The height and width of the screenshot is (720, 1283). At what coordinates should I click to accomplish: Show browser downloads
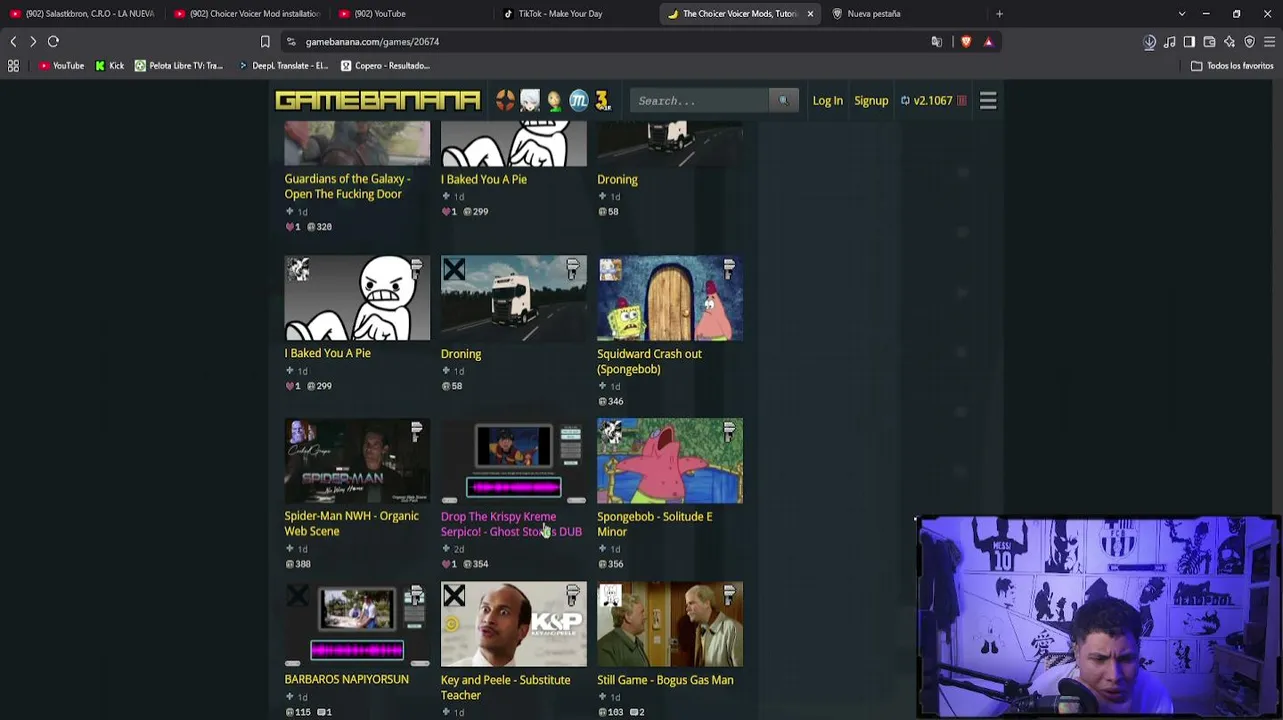coord(1149,42)
